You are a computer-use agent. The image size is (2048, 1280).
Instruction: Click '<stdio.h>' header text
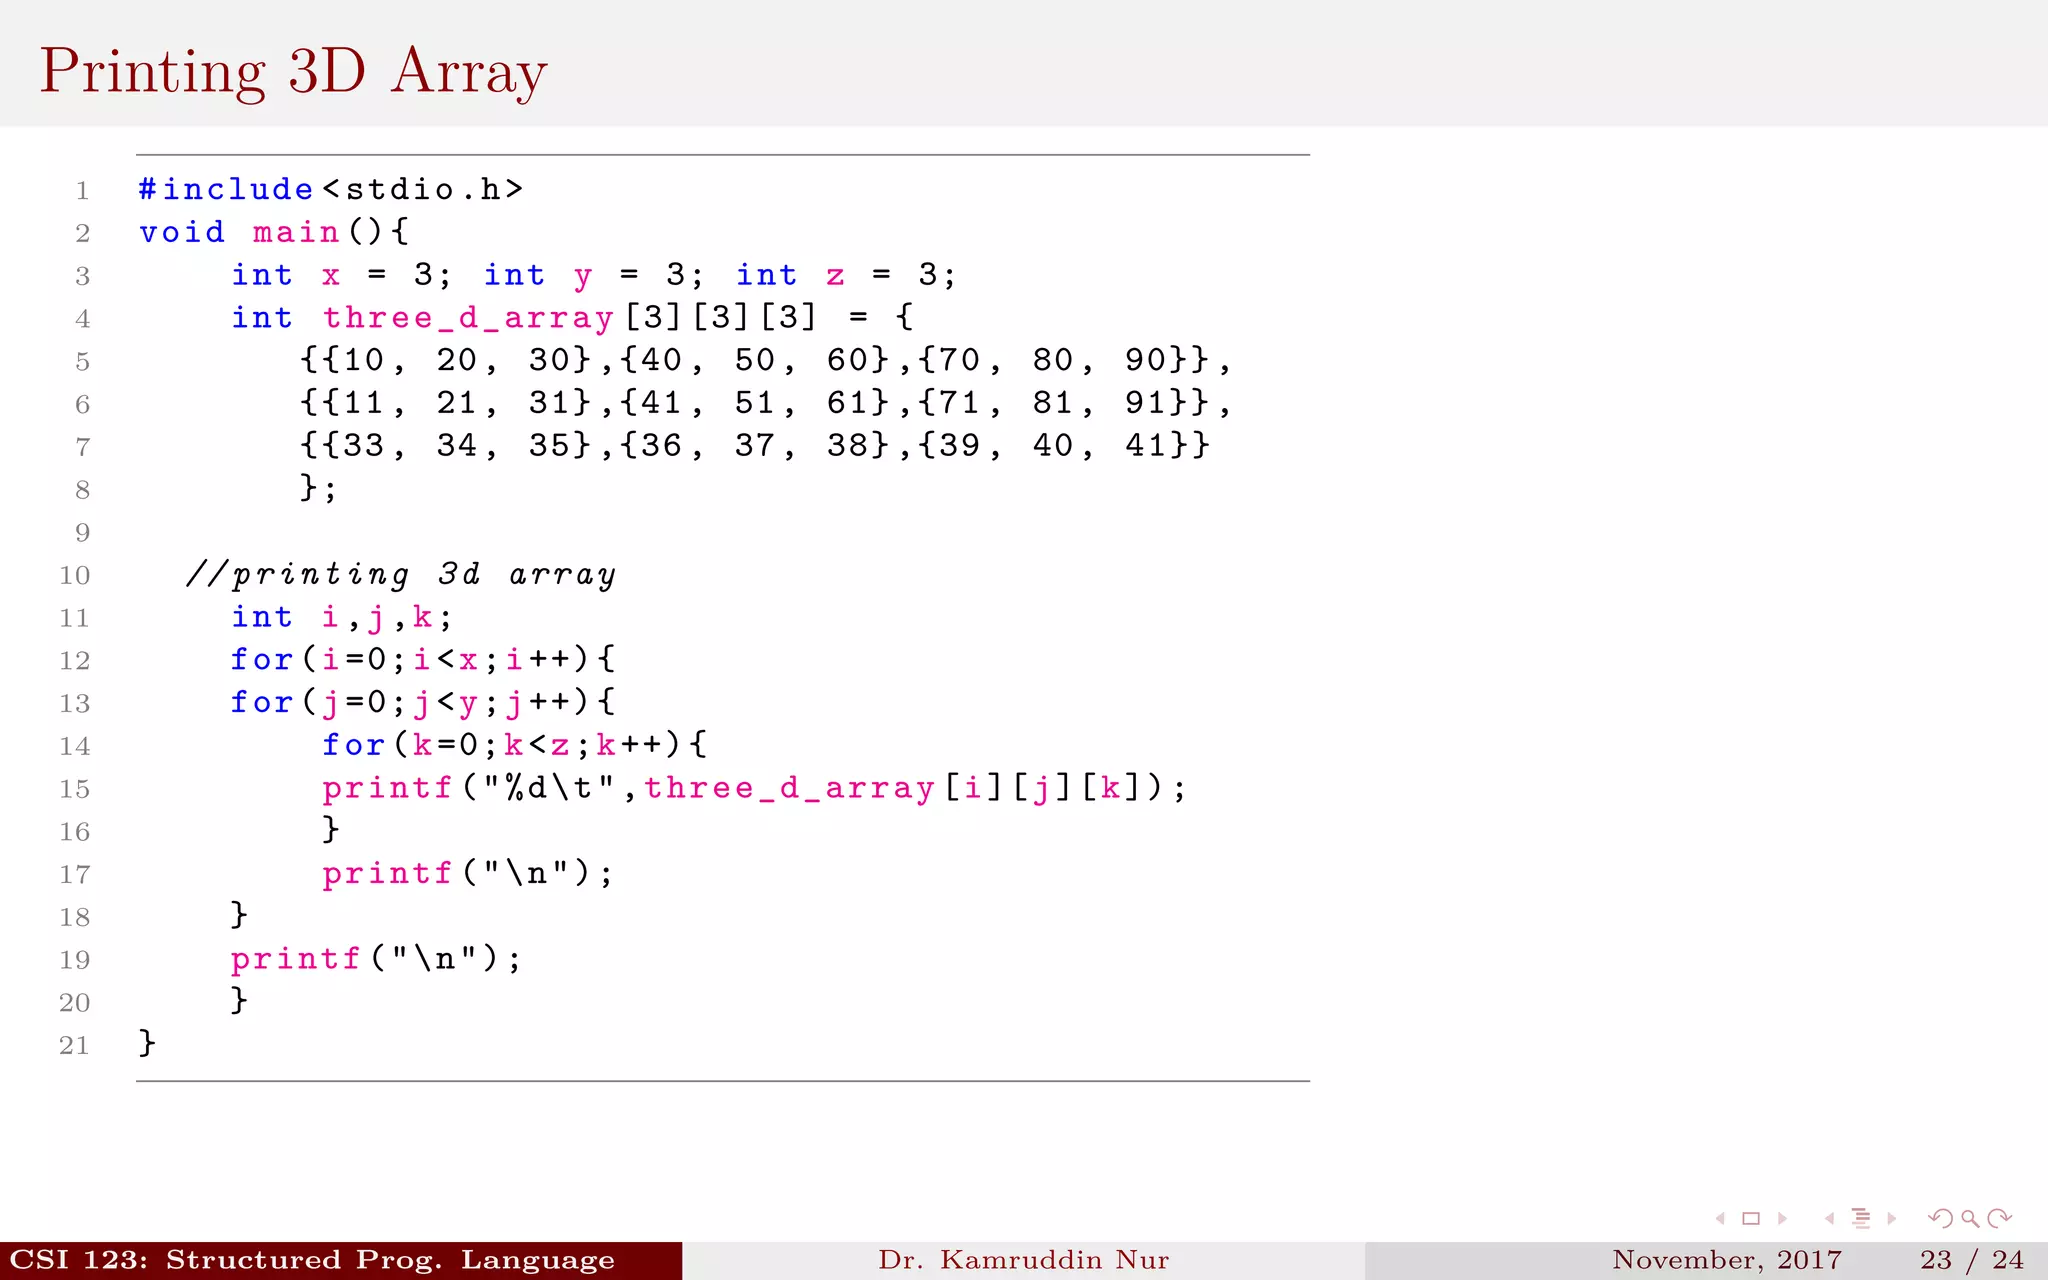click(x=423, y=189)
